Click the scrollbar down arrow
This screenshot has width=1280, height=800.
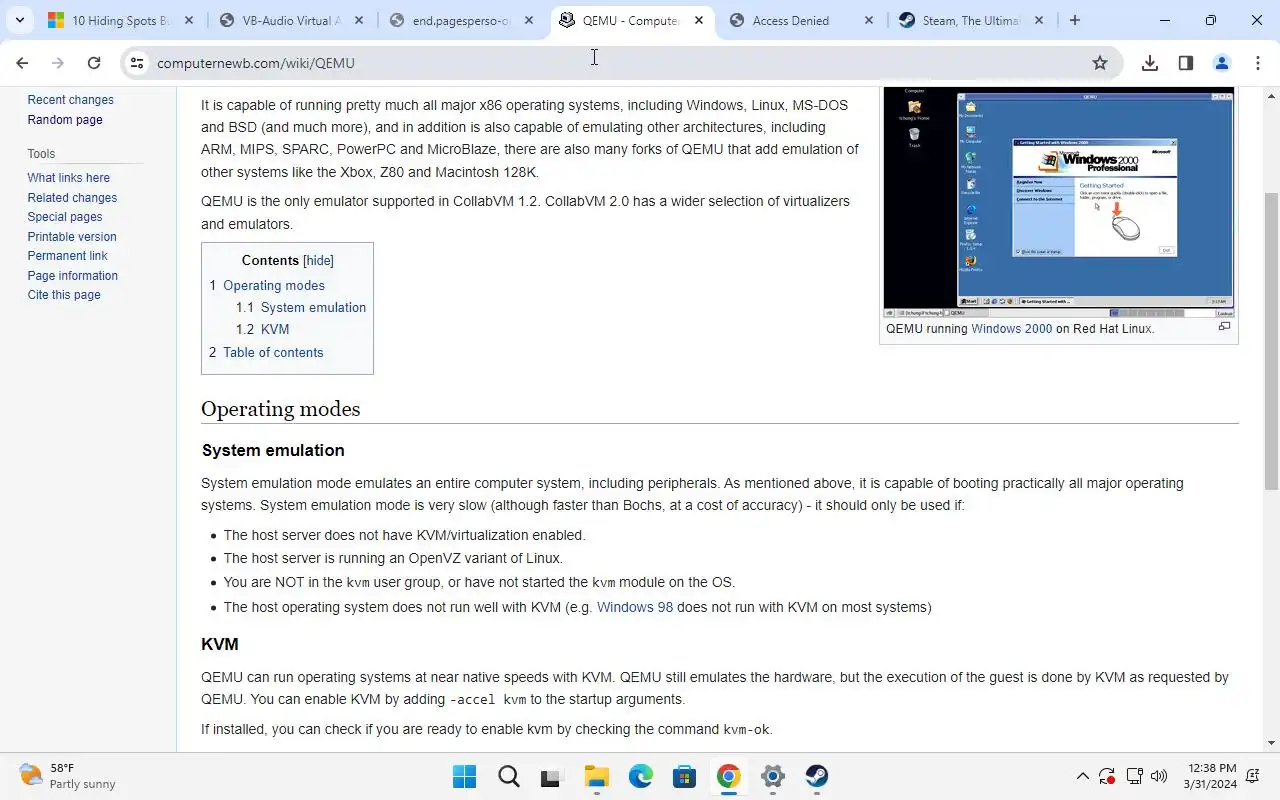(x=1271, y=743)
